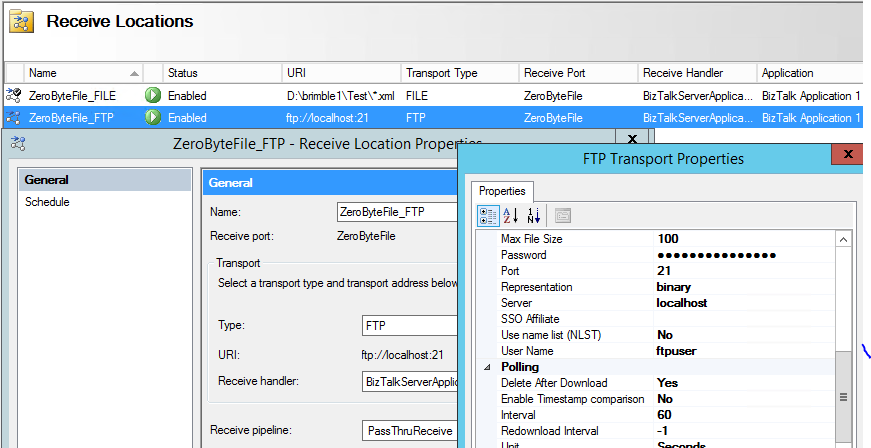Open the General page in left pane
The height and width of the screenshot is (448, 871).
click(105, 180)
